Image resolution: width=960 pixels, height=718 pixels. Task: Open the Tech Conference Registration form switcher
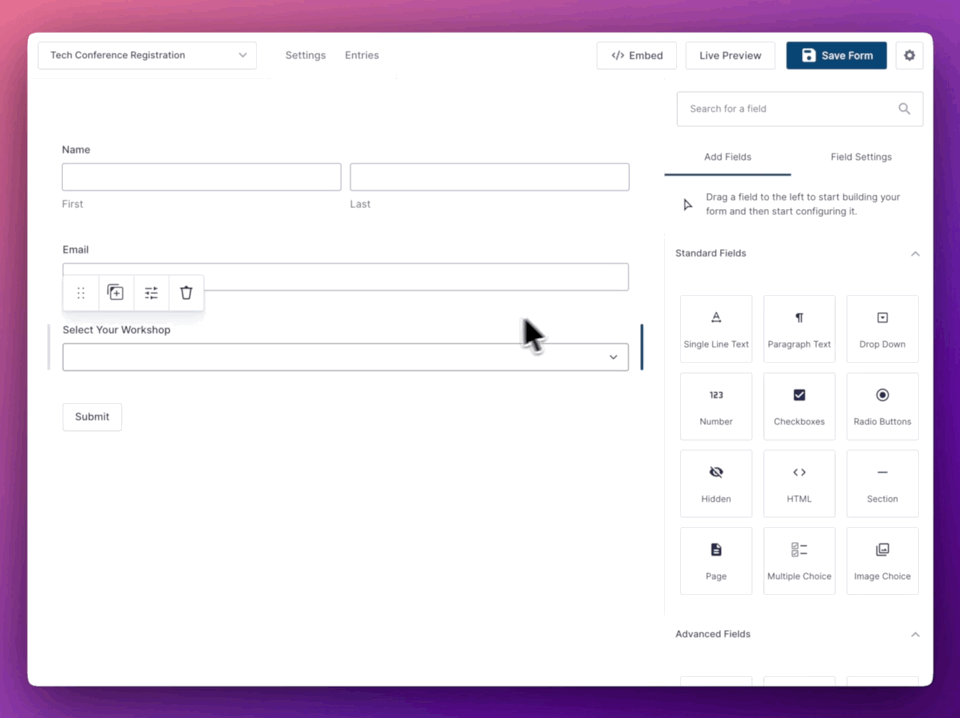click(147, 56)
